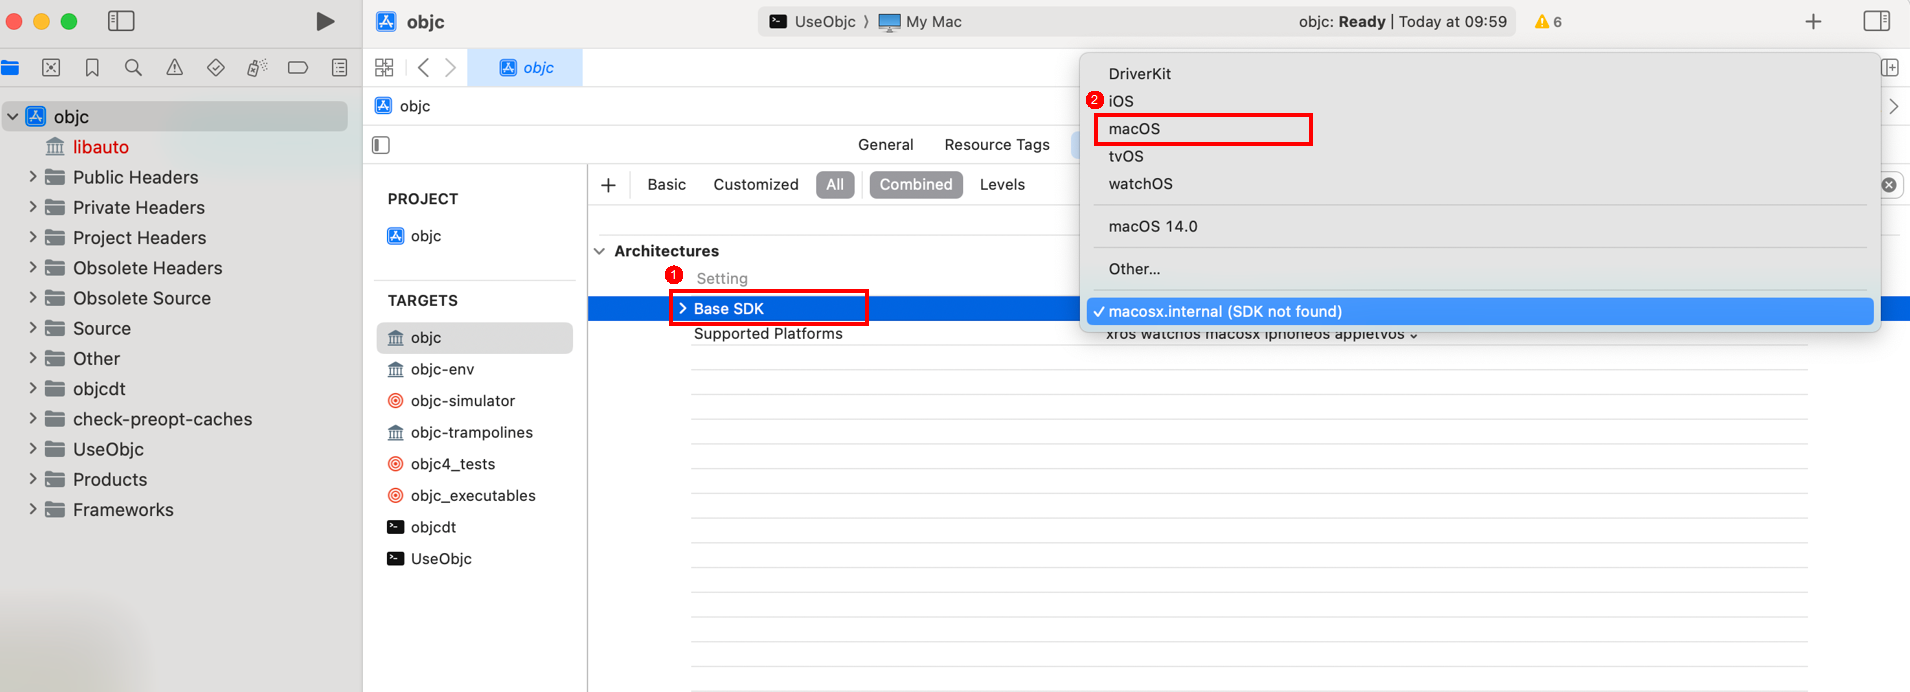Choose DriverKit from the SDK menu
This screenshot has height=692, width=1910.
1139,74
